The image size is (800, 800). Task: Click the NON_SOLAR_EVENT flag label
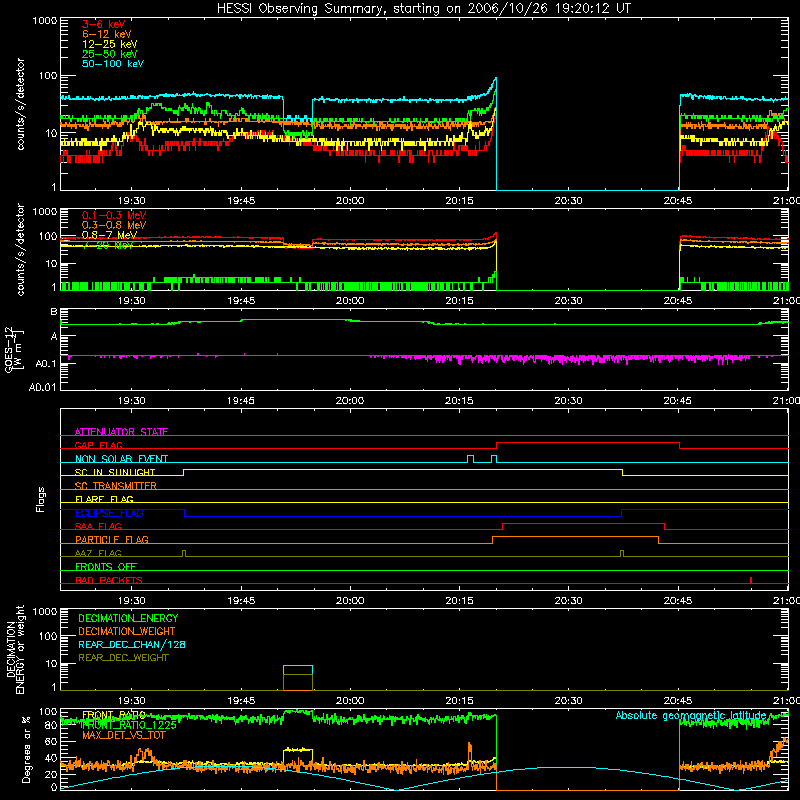[121, 459]
